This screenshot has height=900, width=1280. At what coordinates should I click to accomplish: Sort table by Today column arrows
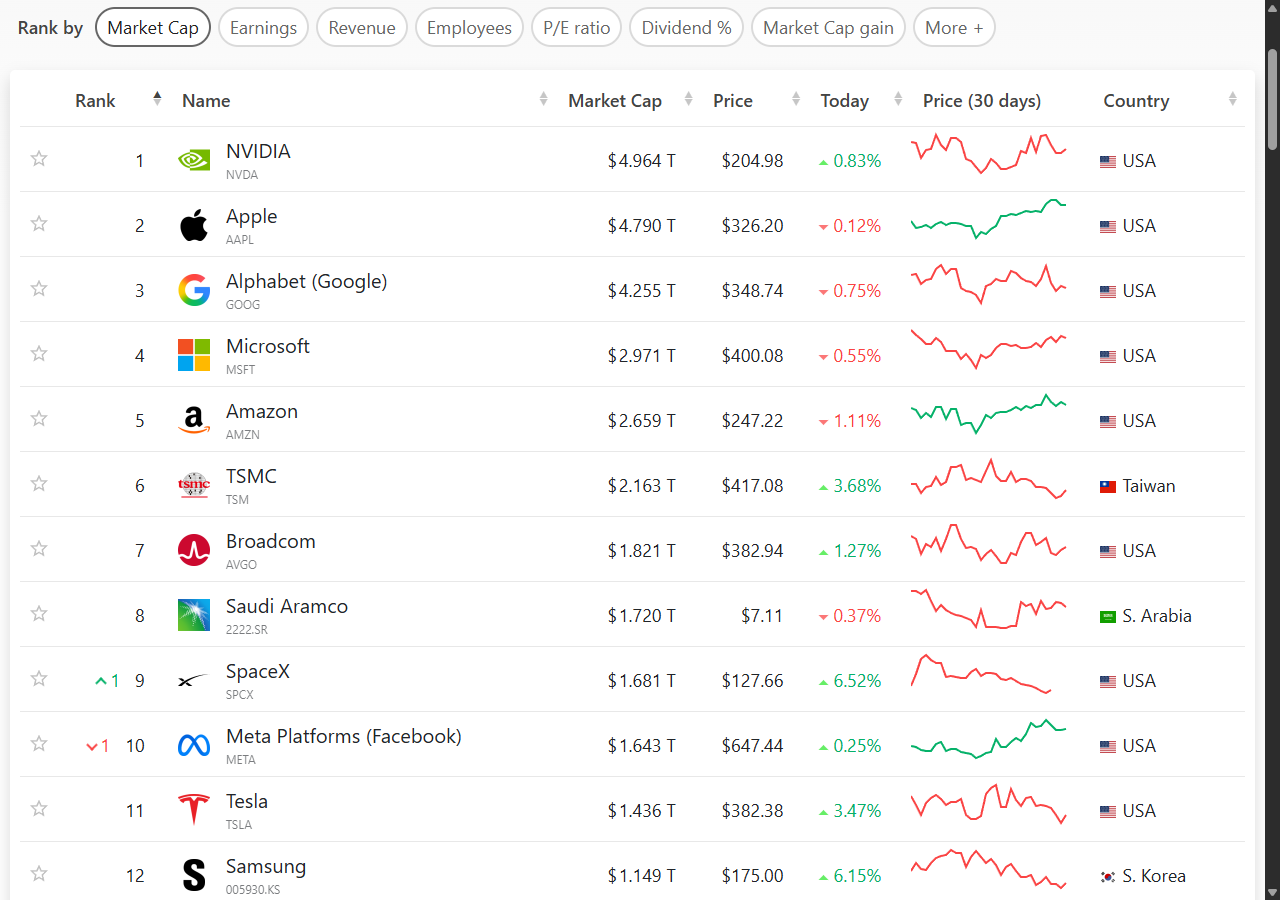point(898,99)
